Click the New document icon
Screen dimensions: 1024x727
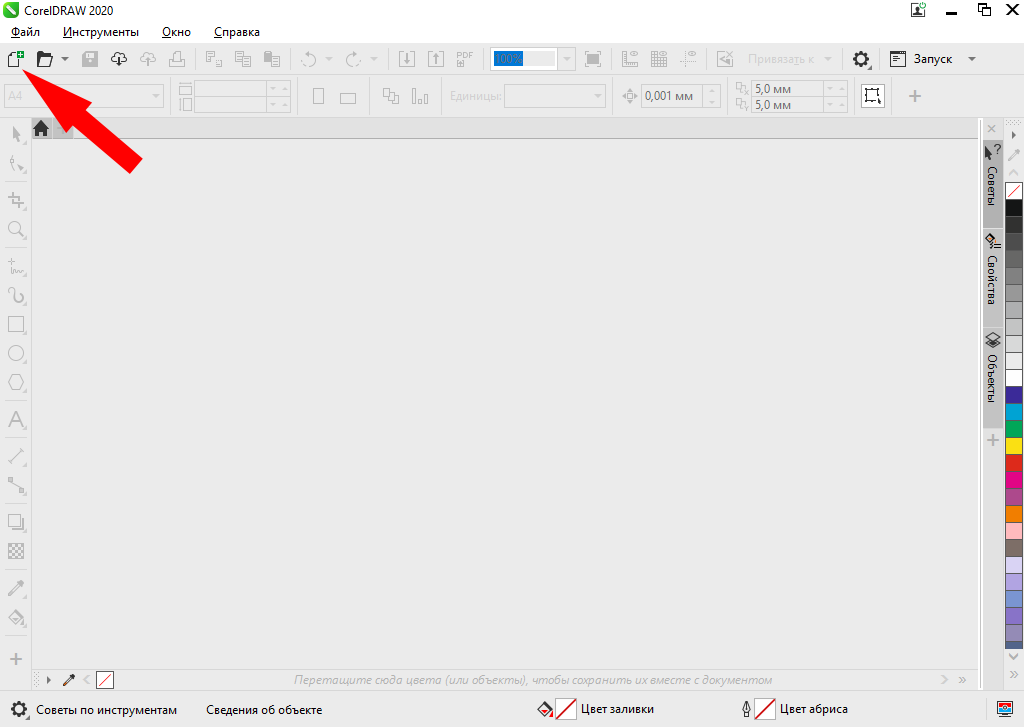tap(15, 59)
